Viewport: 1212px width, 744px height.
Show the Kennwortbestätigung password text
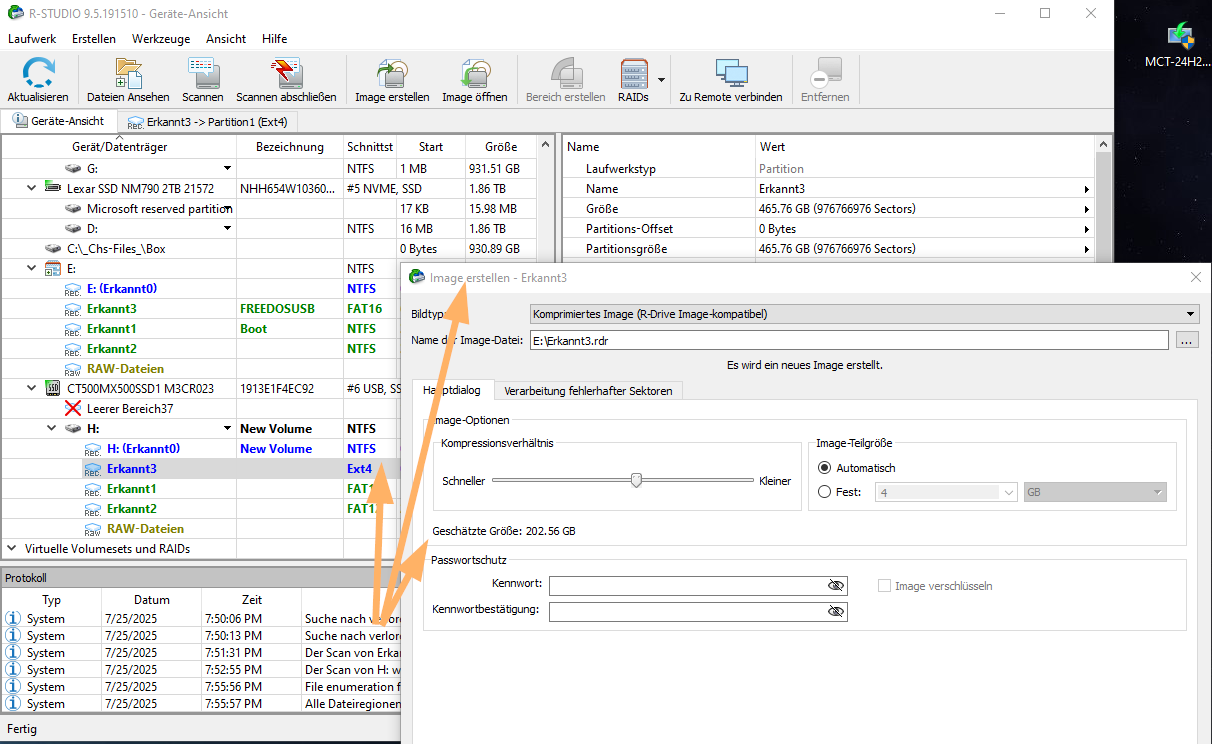click(x=836, y=611)
